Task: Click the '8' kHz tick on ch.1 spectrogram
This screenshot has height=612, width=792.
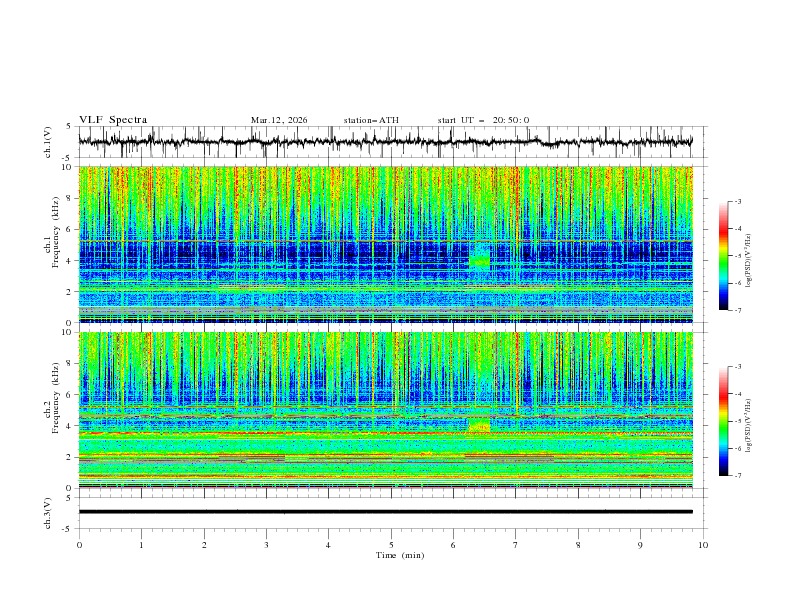Action: click(x=70, y=198)
